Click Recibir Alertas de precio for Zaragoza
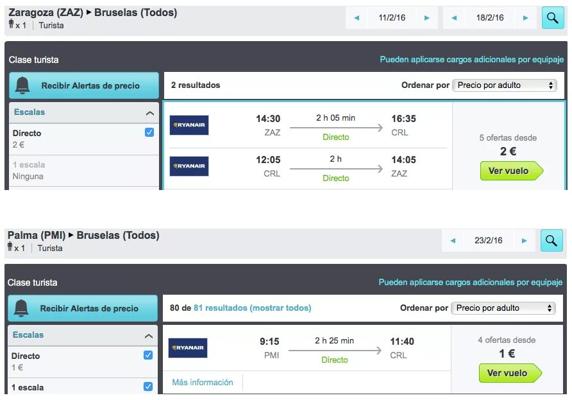The image size is (572, 400). point(84,85)
